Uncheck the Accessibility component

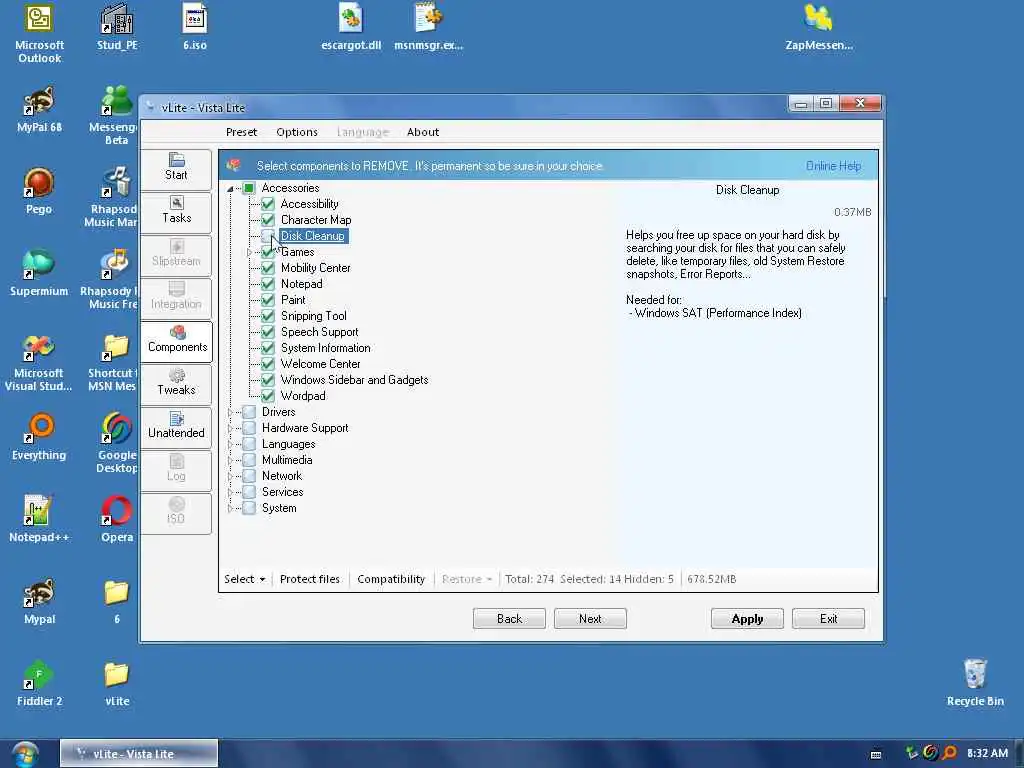(x=268, y=204)
